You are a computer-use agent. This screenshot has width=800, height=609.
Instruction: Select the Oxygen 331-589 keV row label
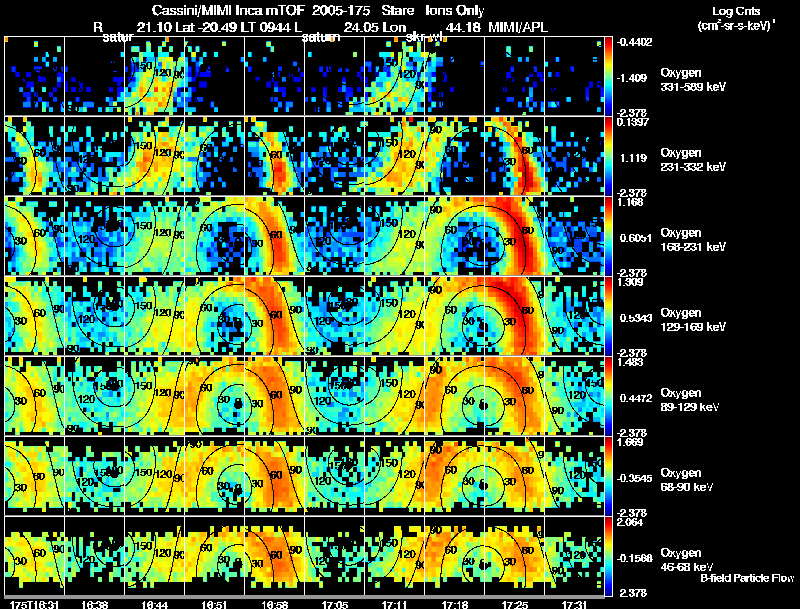click(x=693, y=80)
